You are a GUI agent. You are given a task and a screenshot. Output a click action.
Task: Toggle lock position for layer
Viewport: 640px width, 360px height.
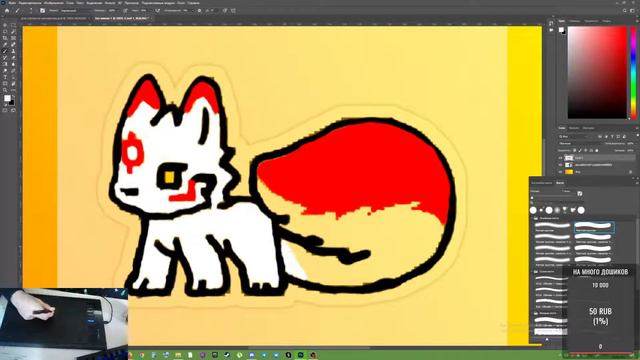point(586,150)
